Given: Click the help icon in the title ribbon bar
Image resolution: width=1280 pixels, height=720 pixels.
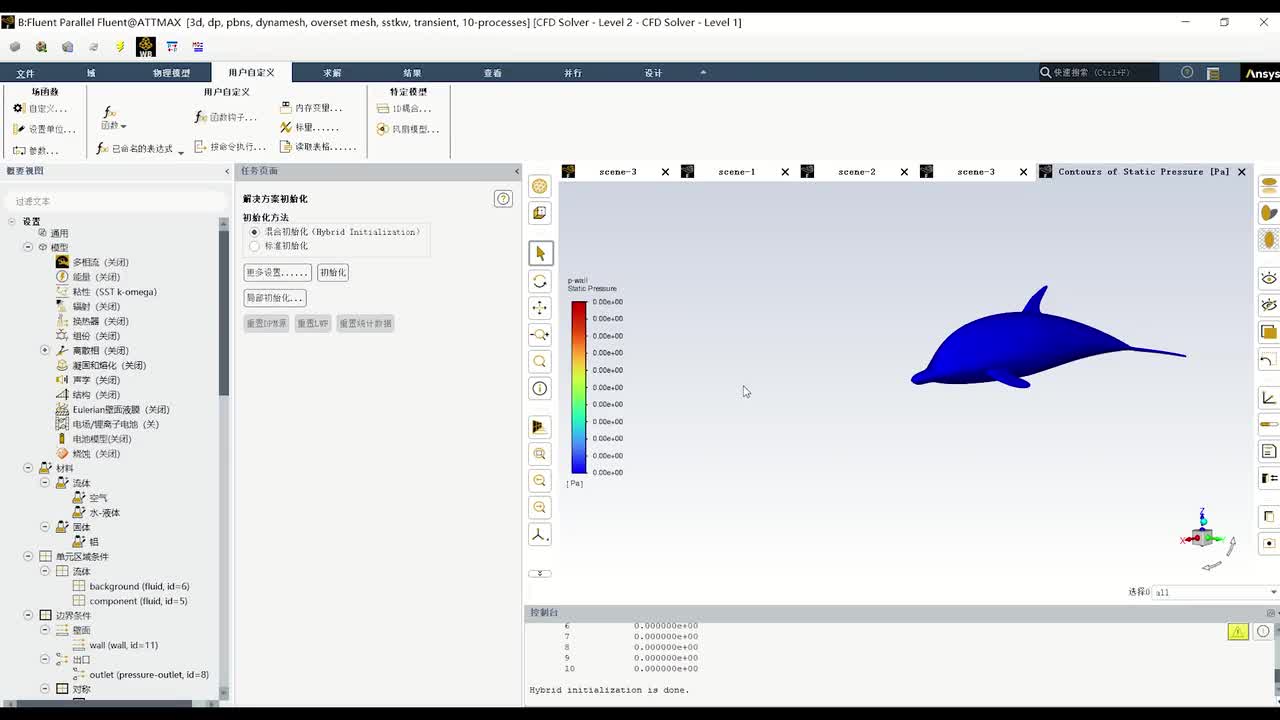Looking at the screenshot, I should pos(1187,73).
